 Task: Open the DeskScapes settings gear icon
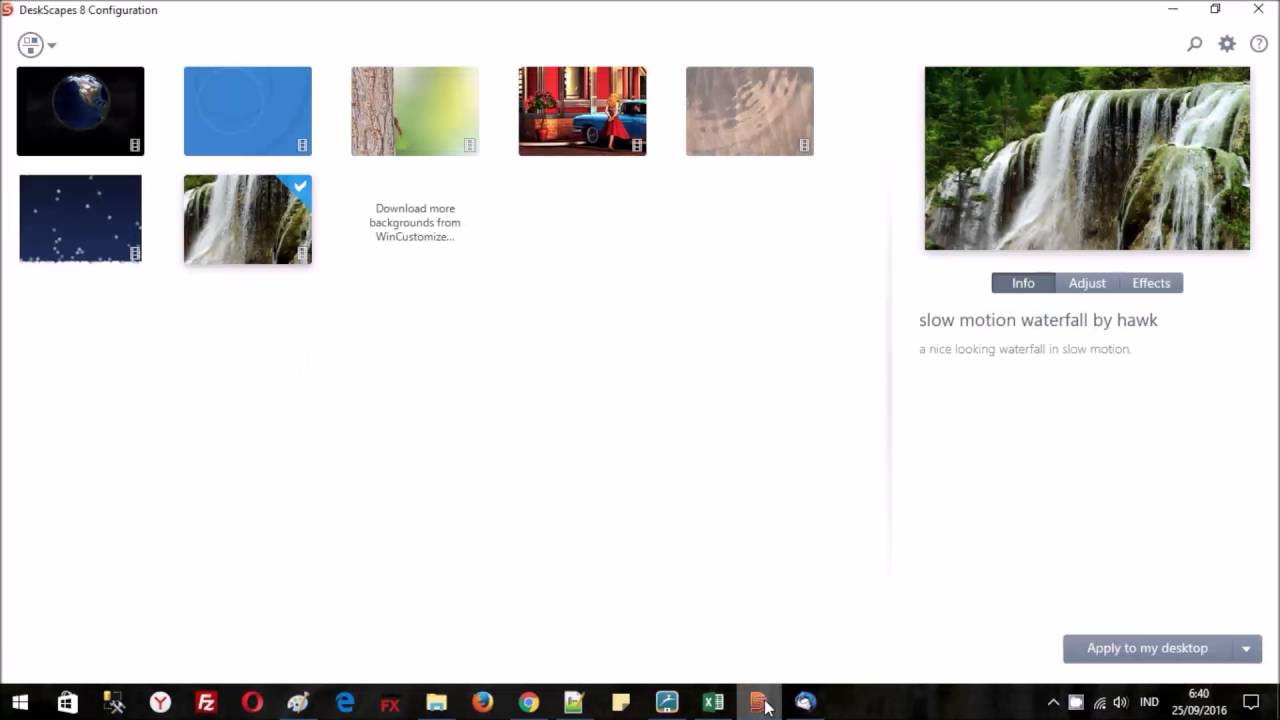tap(1226, 44)
